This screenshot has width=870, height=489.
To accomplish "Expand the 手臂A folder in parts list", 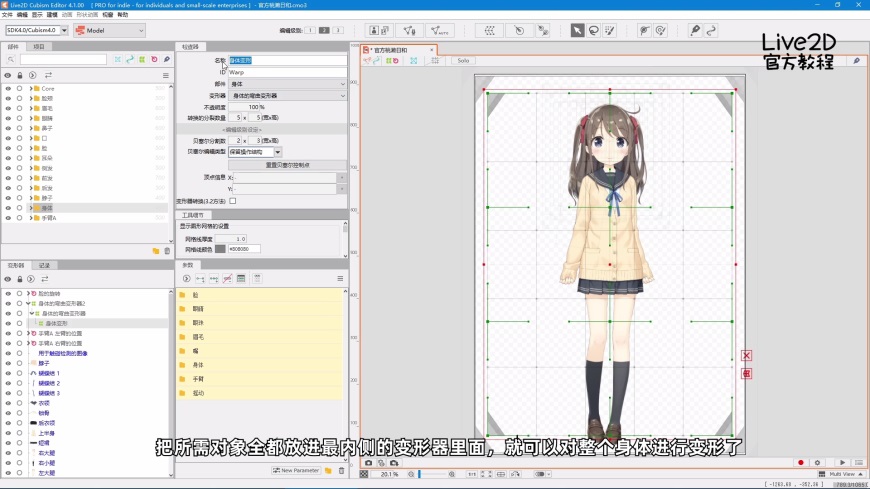I will coord(31,218).
